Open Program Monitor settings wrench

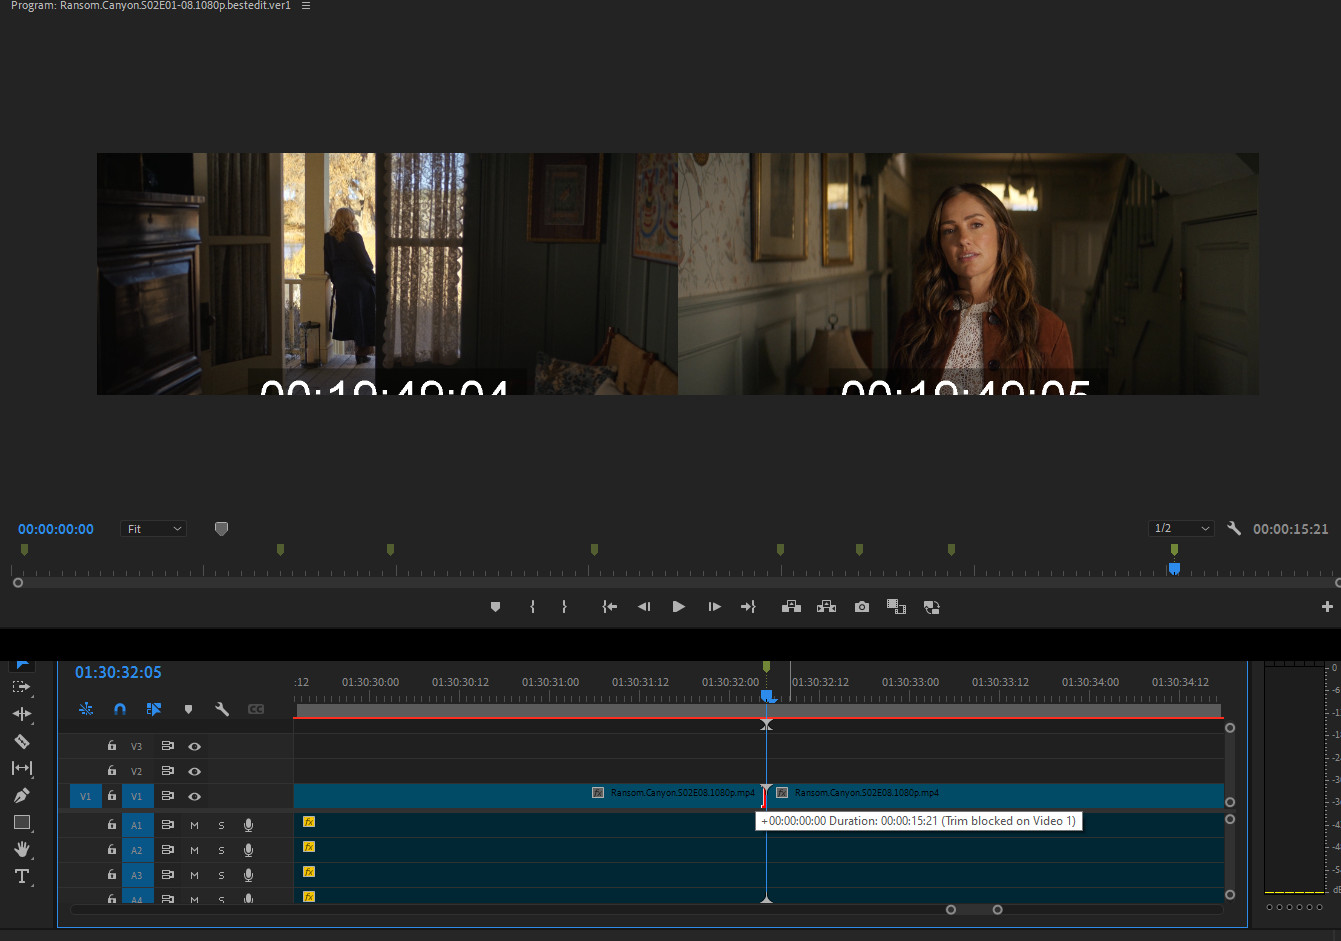tap(1234, 528)
